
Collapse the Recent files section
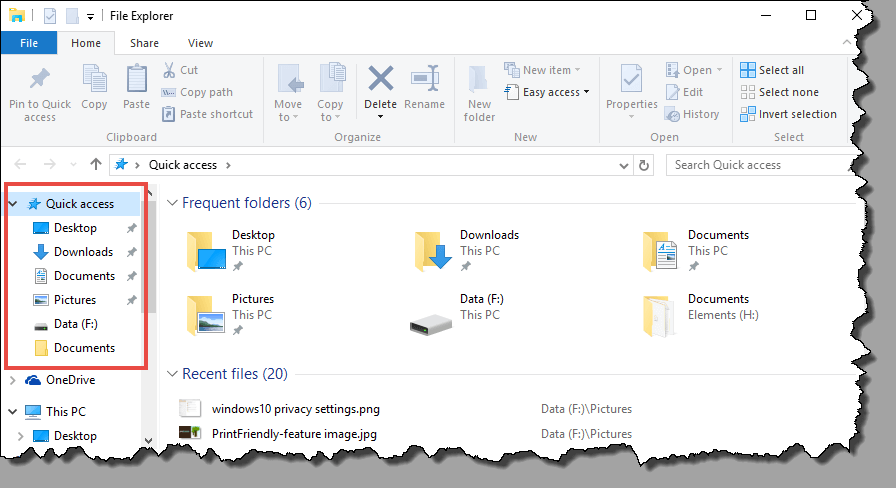(x=172, y=374)
